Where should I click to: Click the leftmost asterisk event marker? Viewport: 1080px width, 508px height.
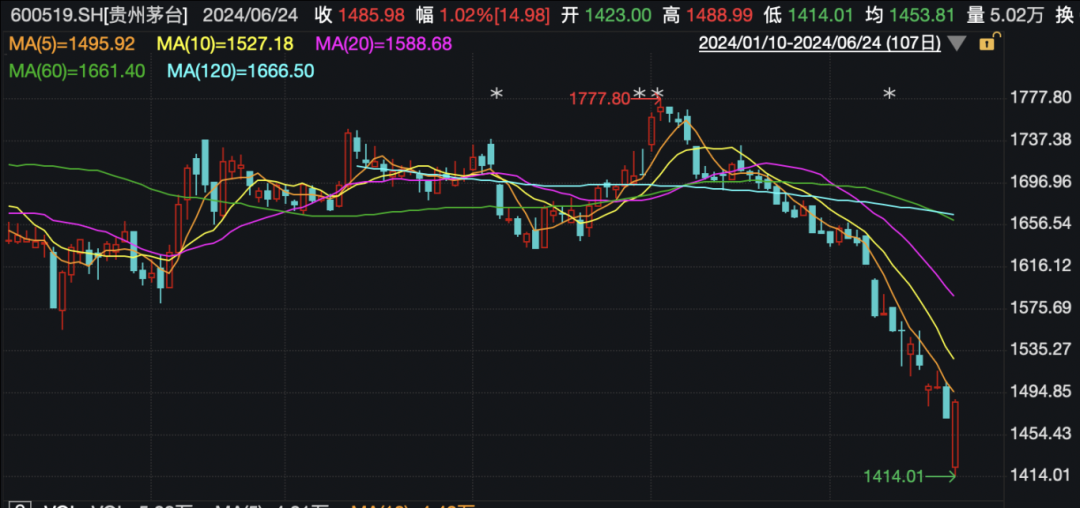(x=497, y=95)
